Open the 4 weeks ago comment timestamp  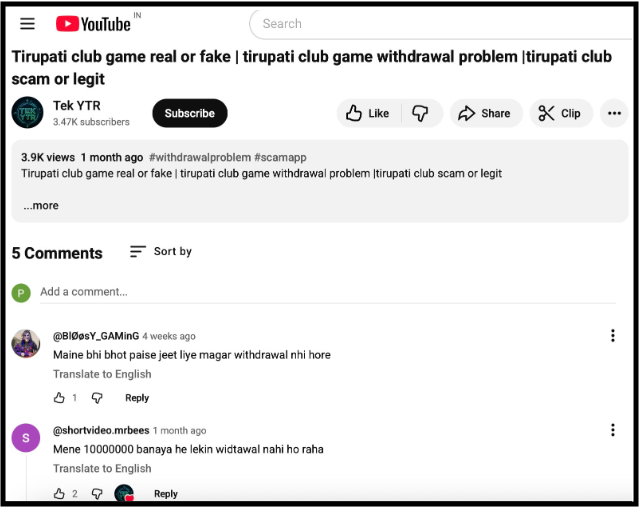169,336
